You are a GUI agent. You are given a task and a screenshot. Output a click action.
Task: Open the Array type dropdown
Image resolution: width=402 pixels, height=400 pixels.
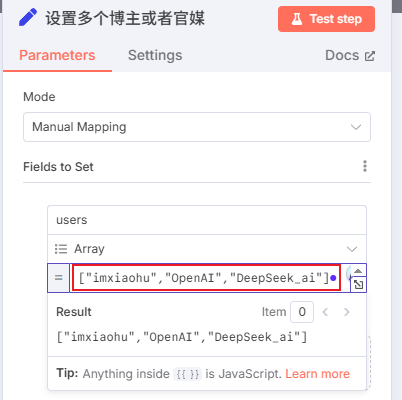coord(207,249)
